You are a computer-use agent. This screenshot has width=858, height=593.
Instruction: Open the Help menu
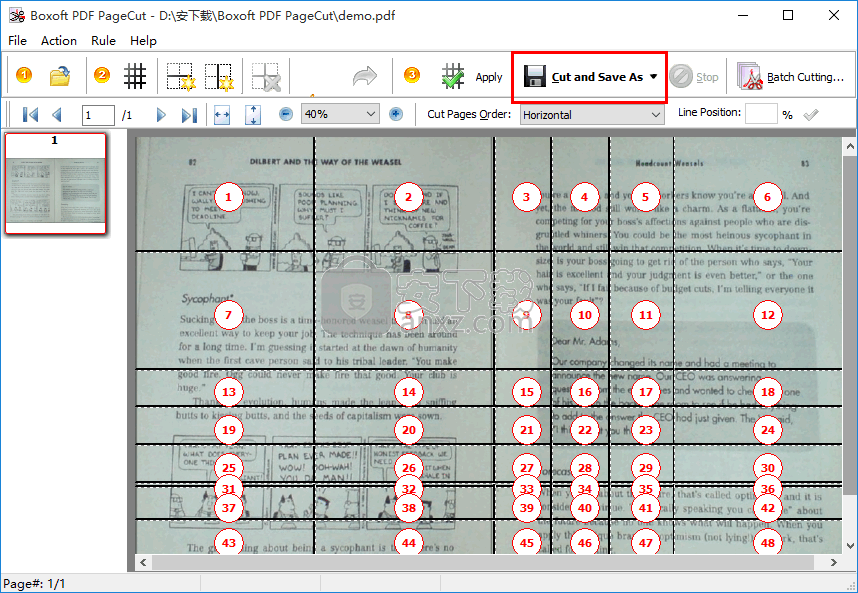point(143,40)
